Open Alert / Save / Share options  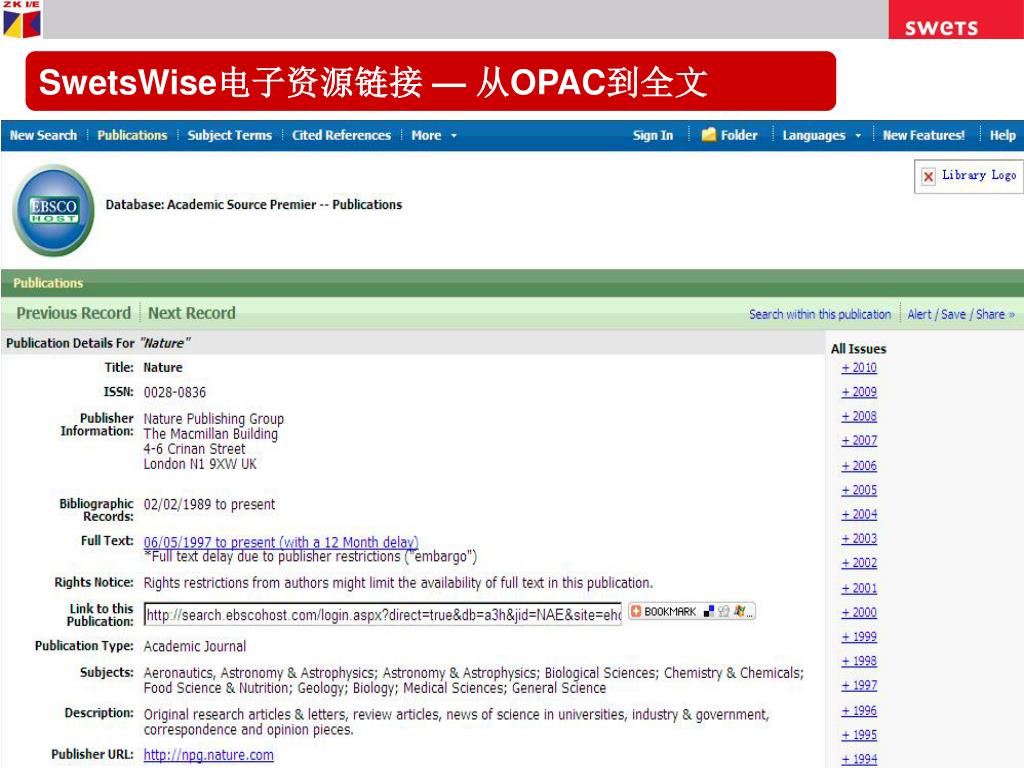point(961,314)
